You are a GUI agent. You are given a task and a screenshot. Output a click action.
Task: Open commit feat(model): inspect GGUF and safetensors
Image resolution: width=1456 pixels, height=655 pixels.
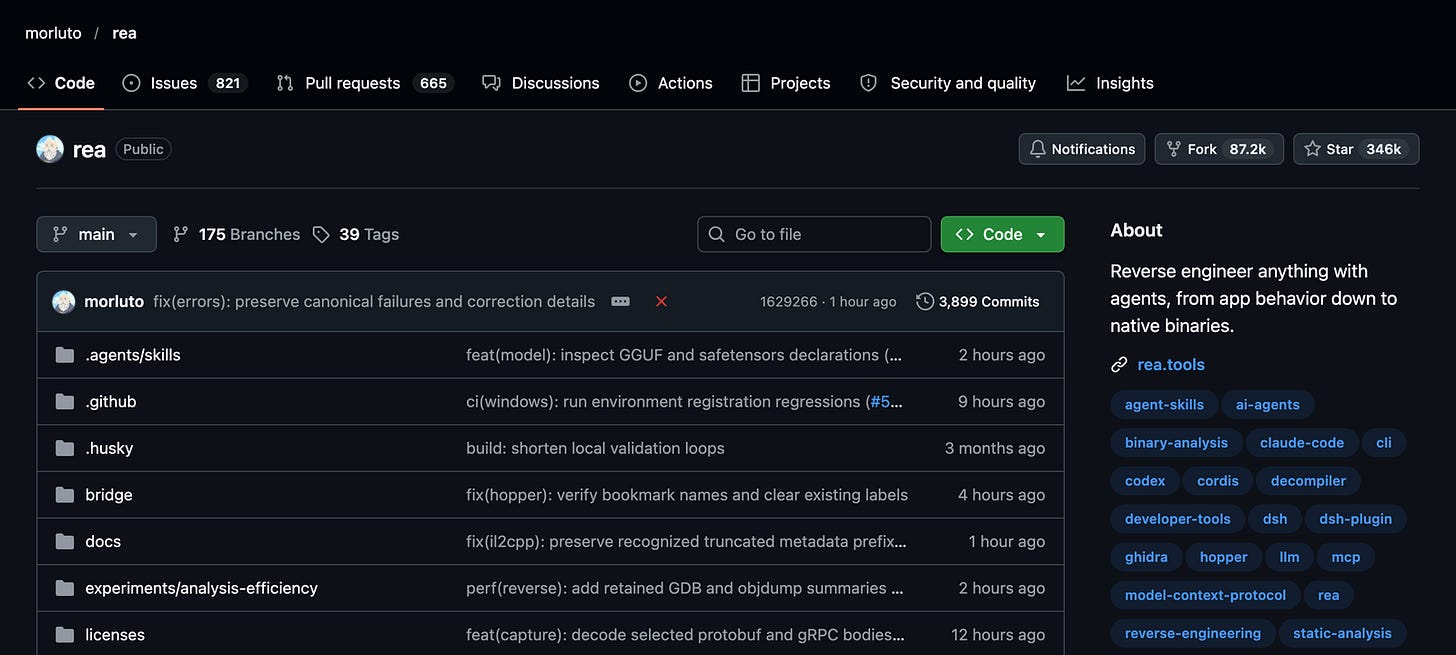point(684,355)
